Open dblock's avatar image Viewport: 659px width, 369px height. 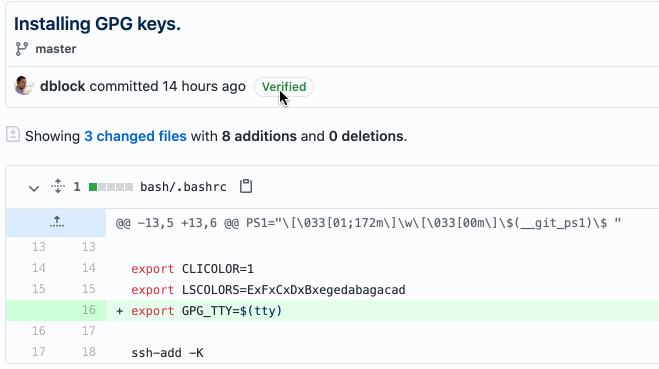(24, 86)
